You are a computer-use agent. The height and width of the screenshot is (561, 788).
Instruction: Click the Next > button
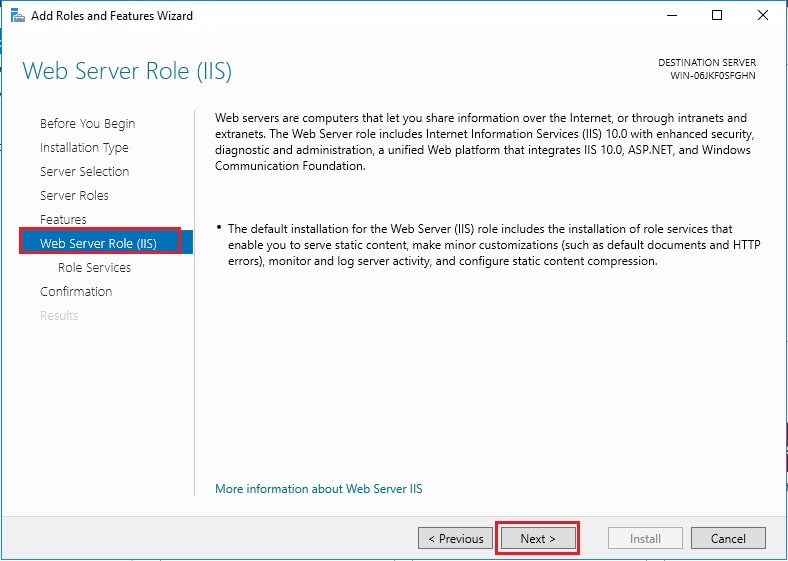point(538,538)
